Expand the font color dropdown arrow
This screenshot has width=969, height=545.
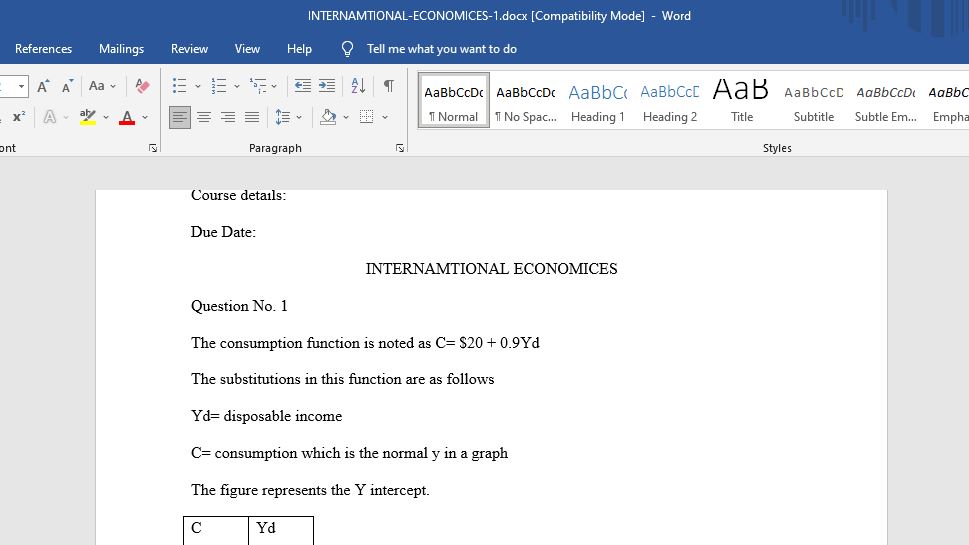coord(145,117)
